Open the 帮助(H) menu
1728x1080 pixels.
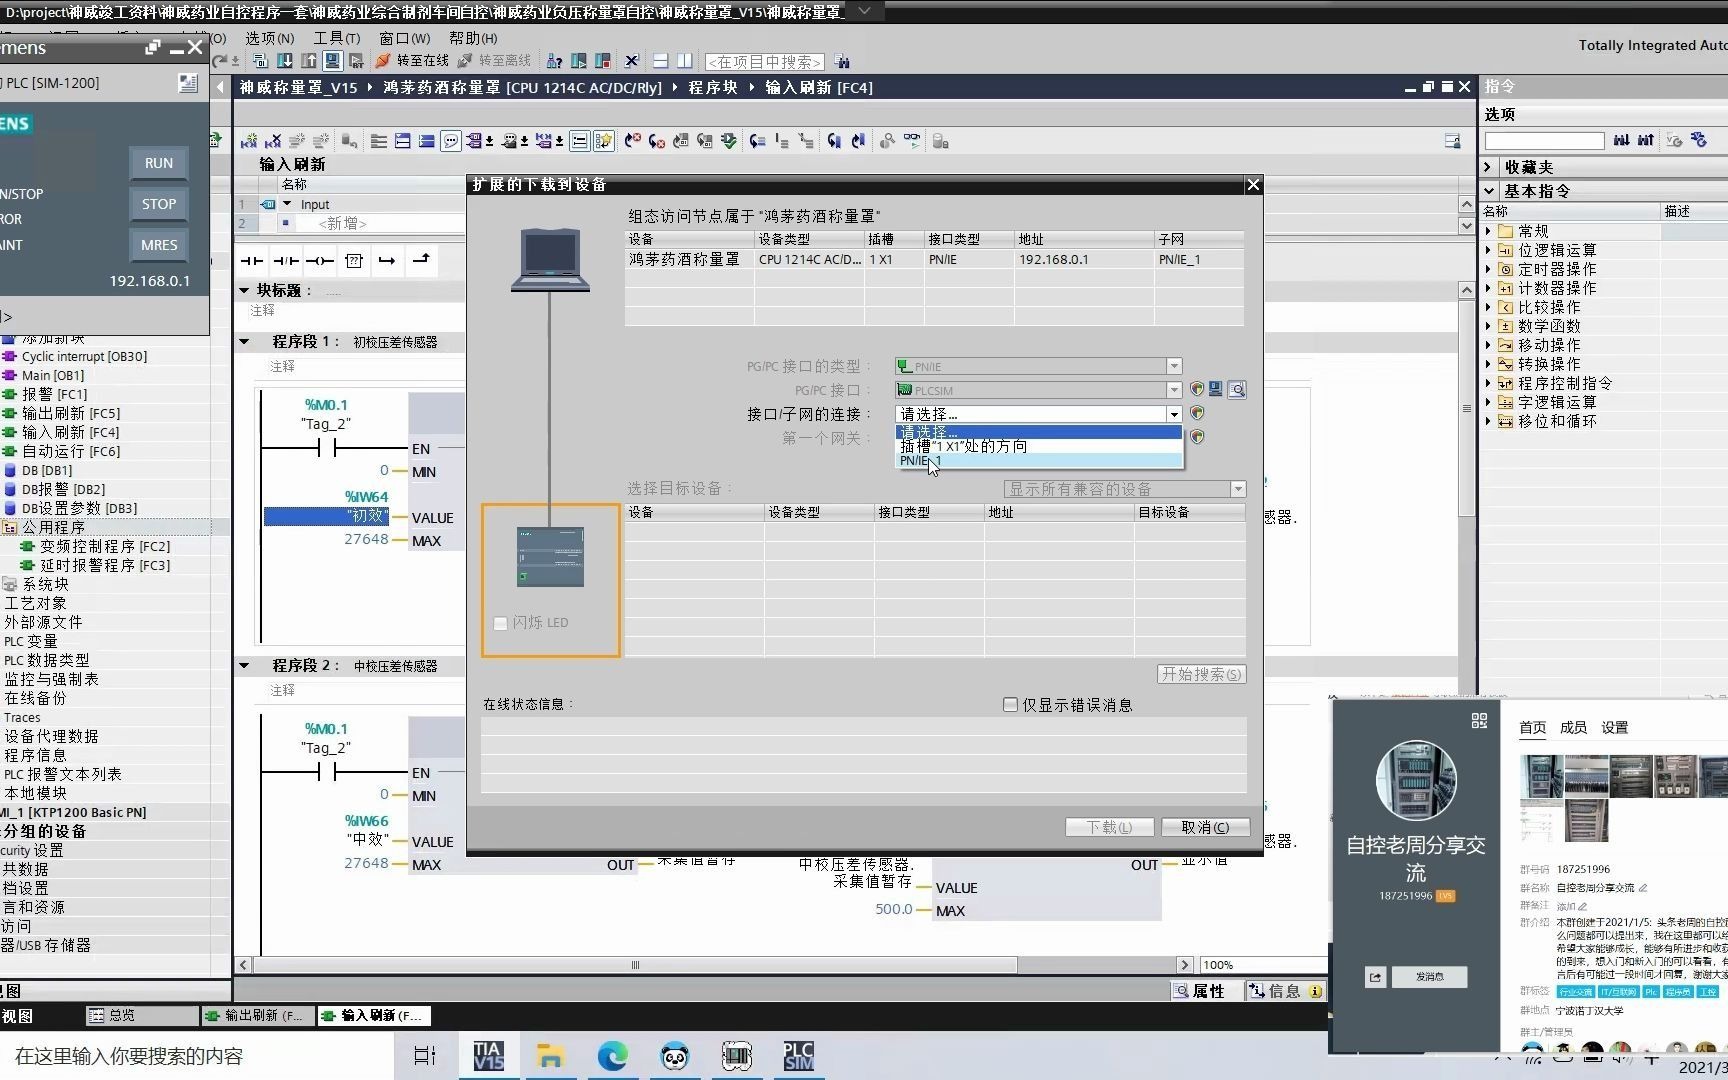pyautogui.click(x=473, y=38)
